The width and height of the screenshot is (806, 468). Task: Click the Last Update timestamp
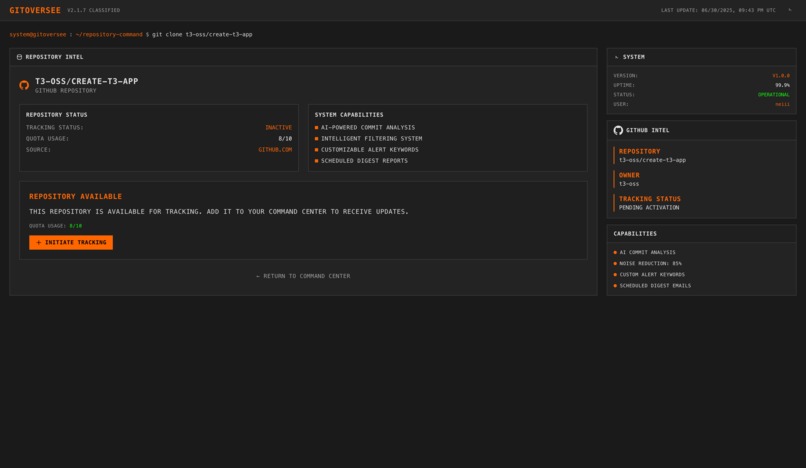(x=718, y=10)
